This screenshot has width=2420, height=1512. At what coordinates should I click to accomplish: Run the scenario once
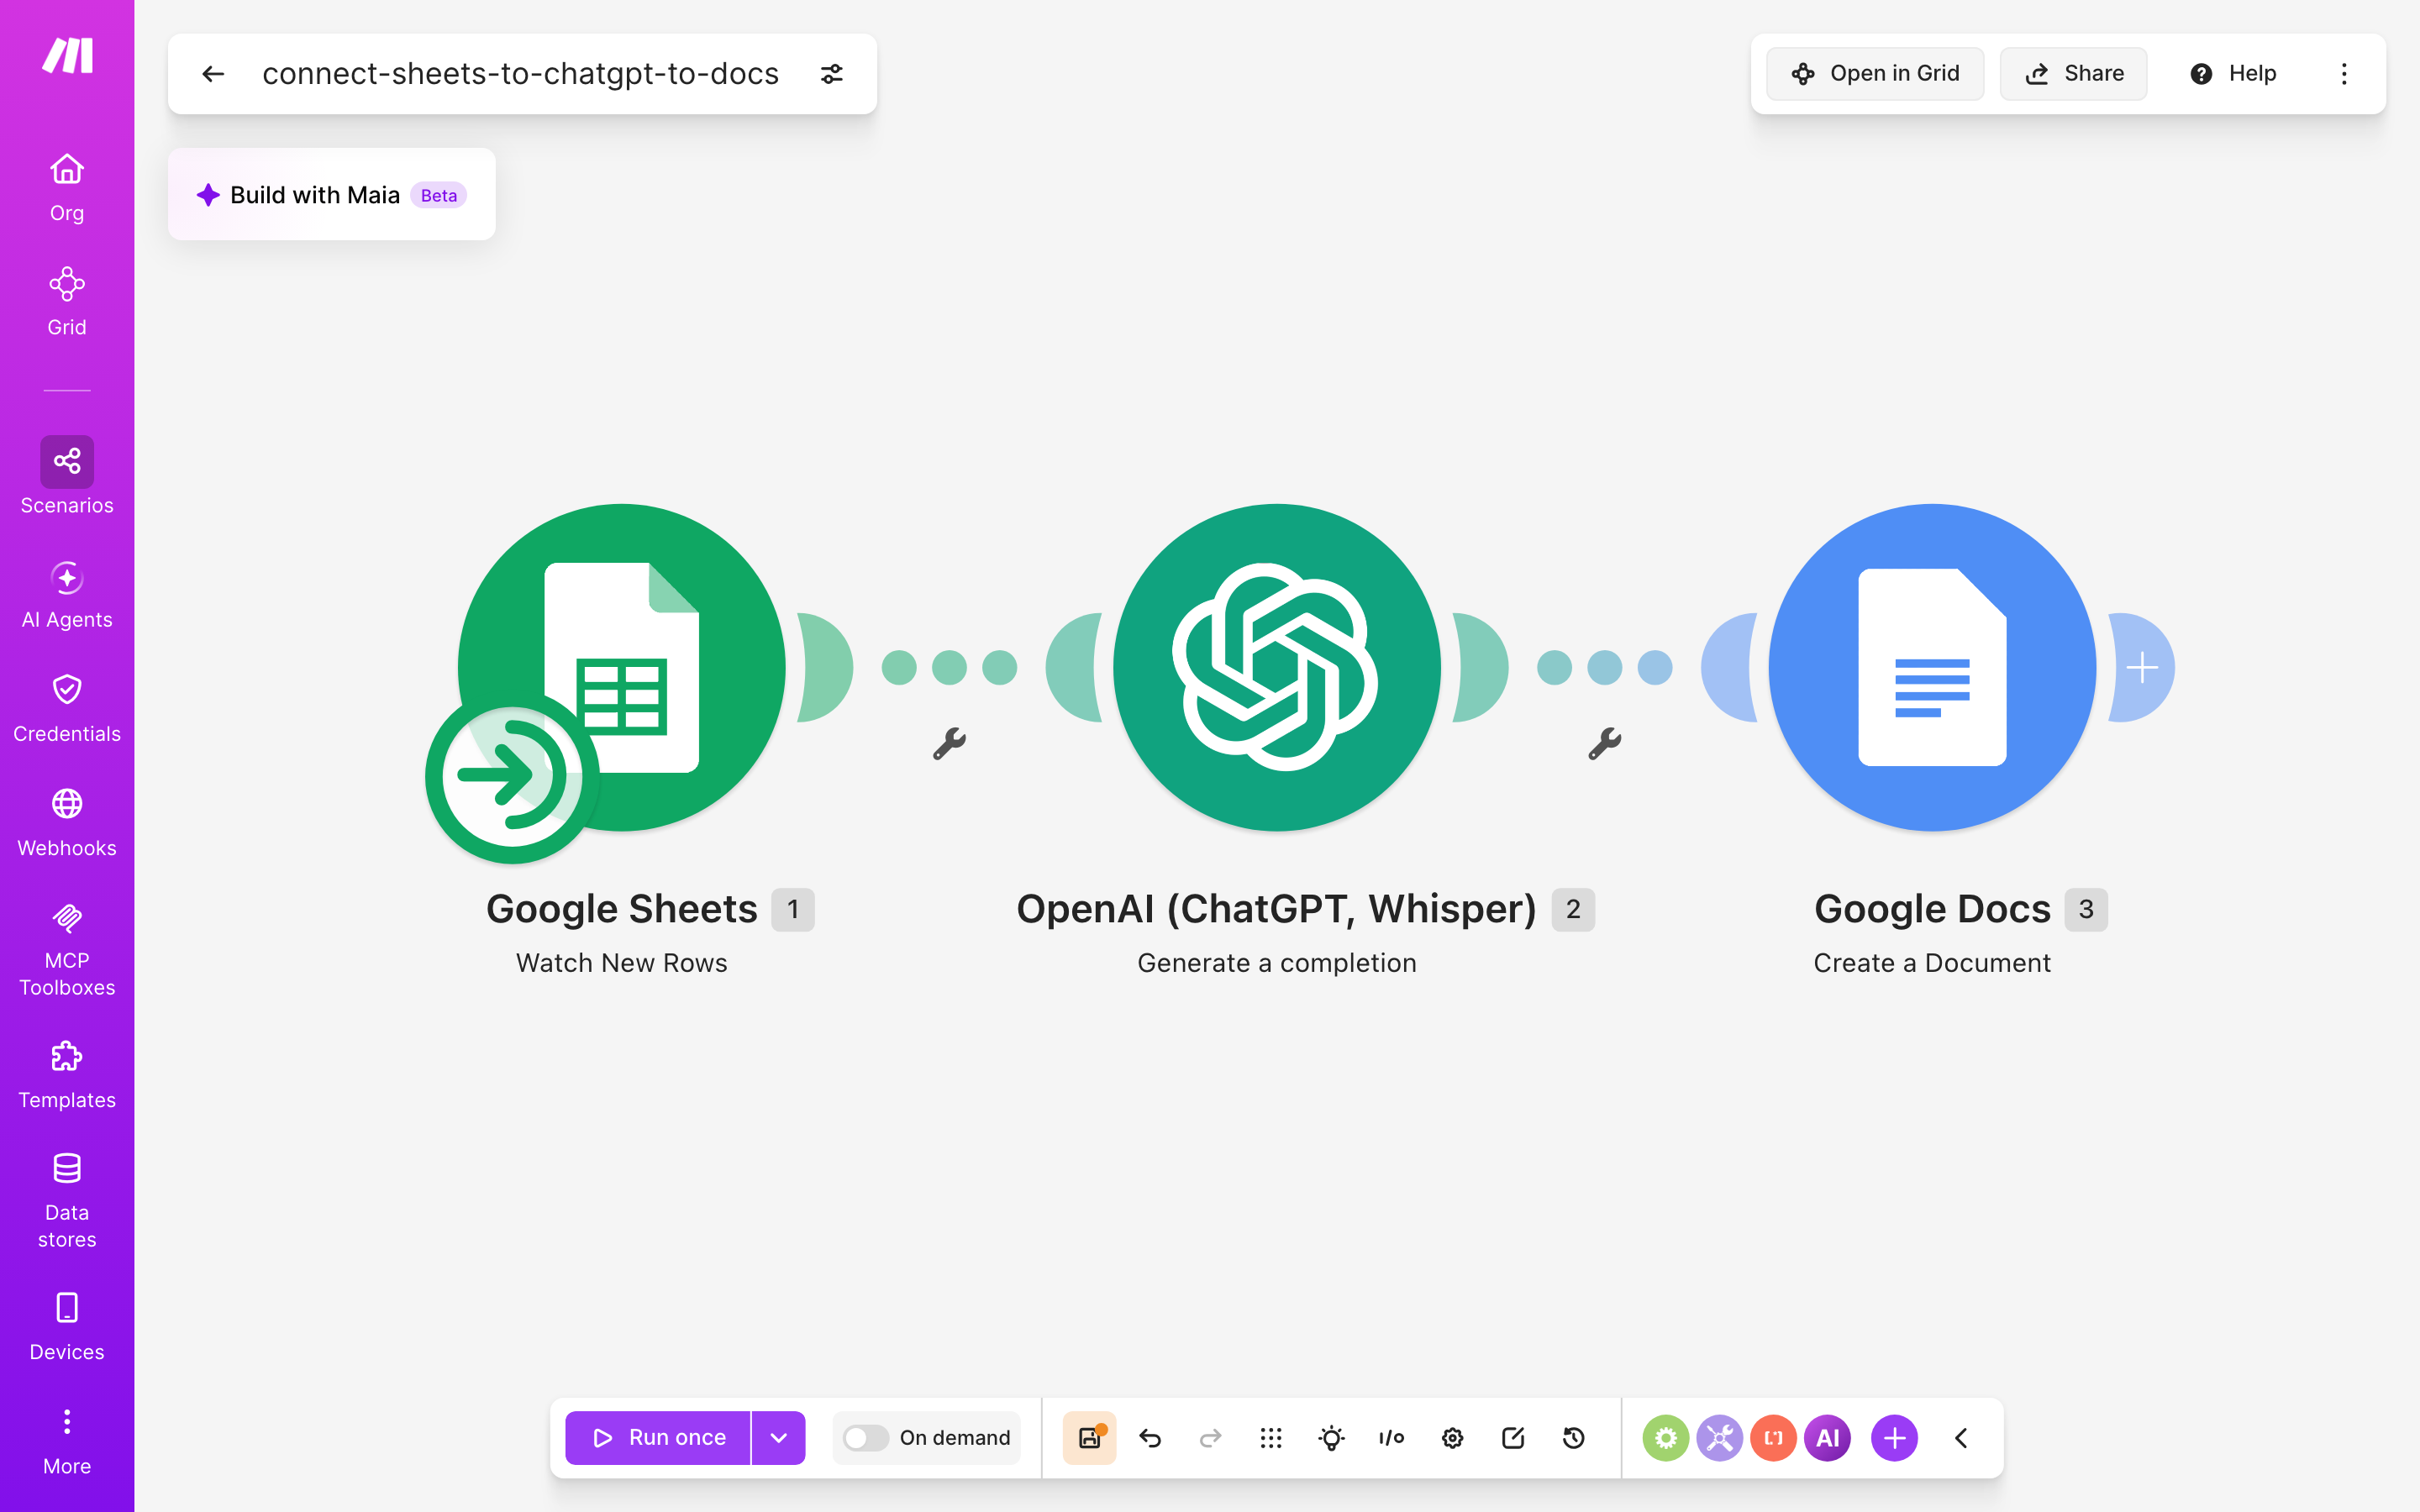tap(658, 1438)
